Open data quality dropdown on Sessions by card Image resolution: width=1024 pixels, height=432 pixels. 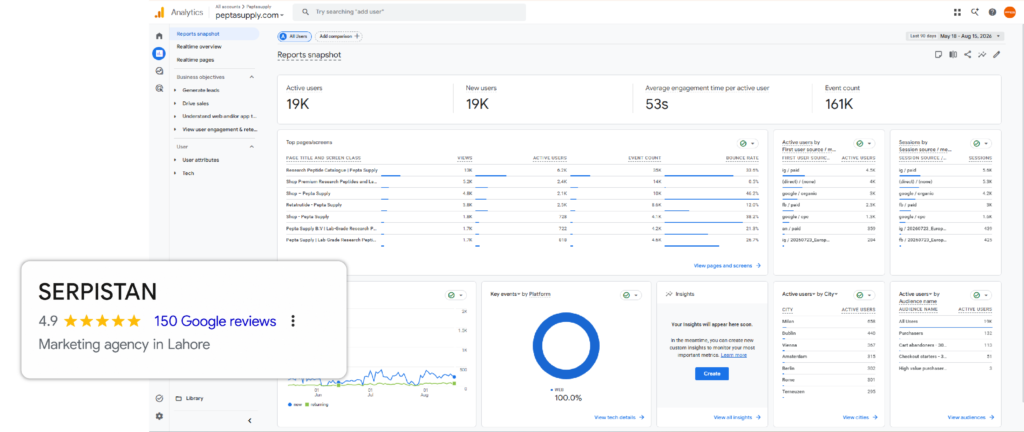point(981,143)
